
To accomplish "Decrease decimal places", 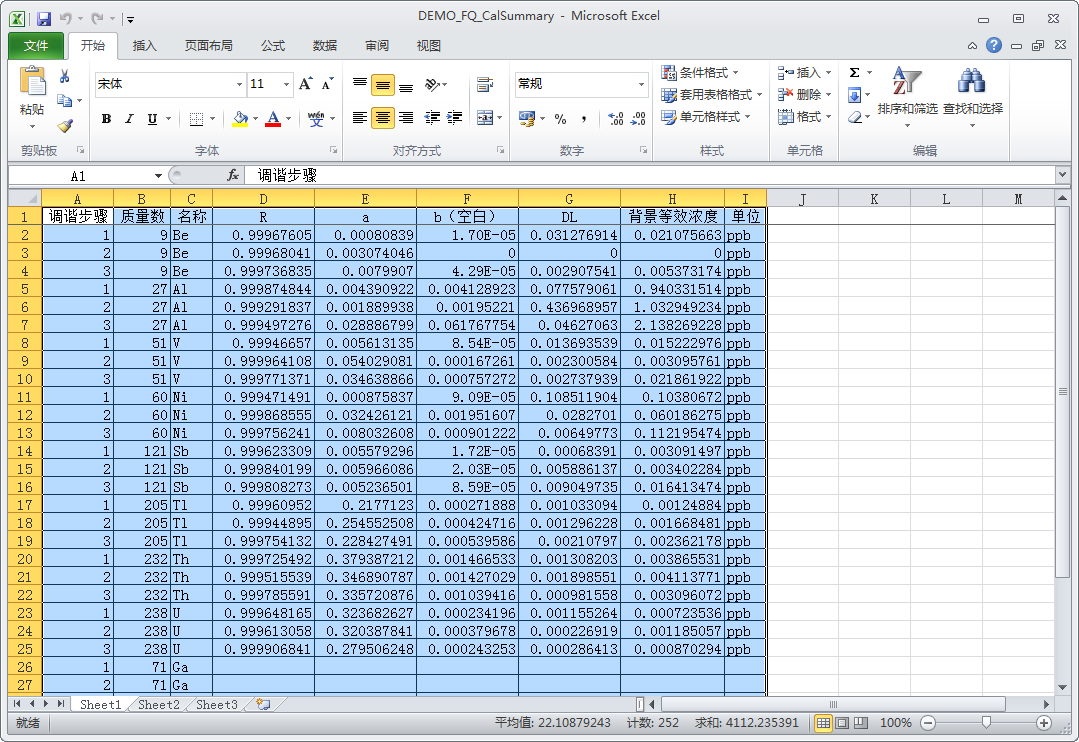I will click(638, 119).
